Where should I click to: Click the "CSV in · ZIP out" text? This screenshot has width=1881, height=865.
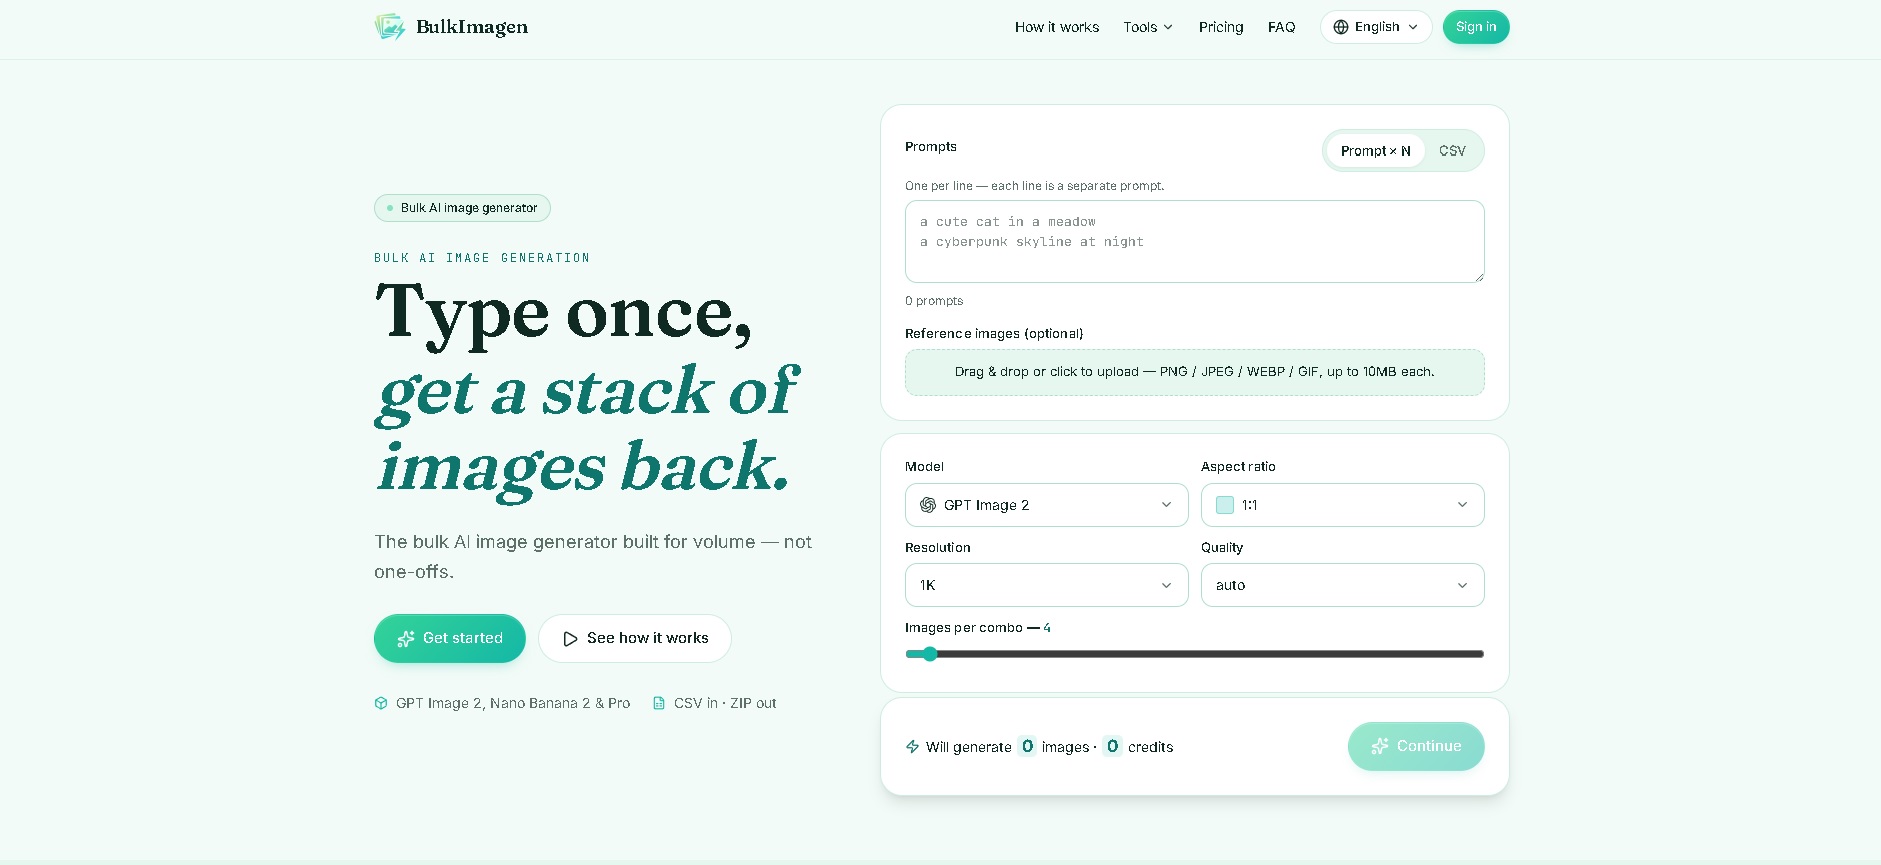tap(725, 703)
